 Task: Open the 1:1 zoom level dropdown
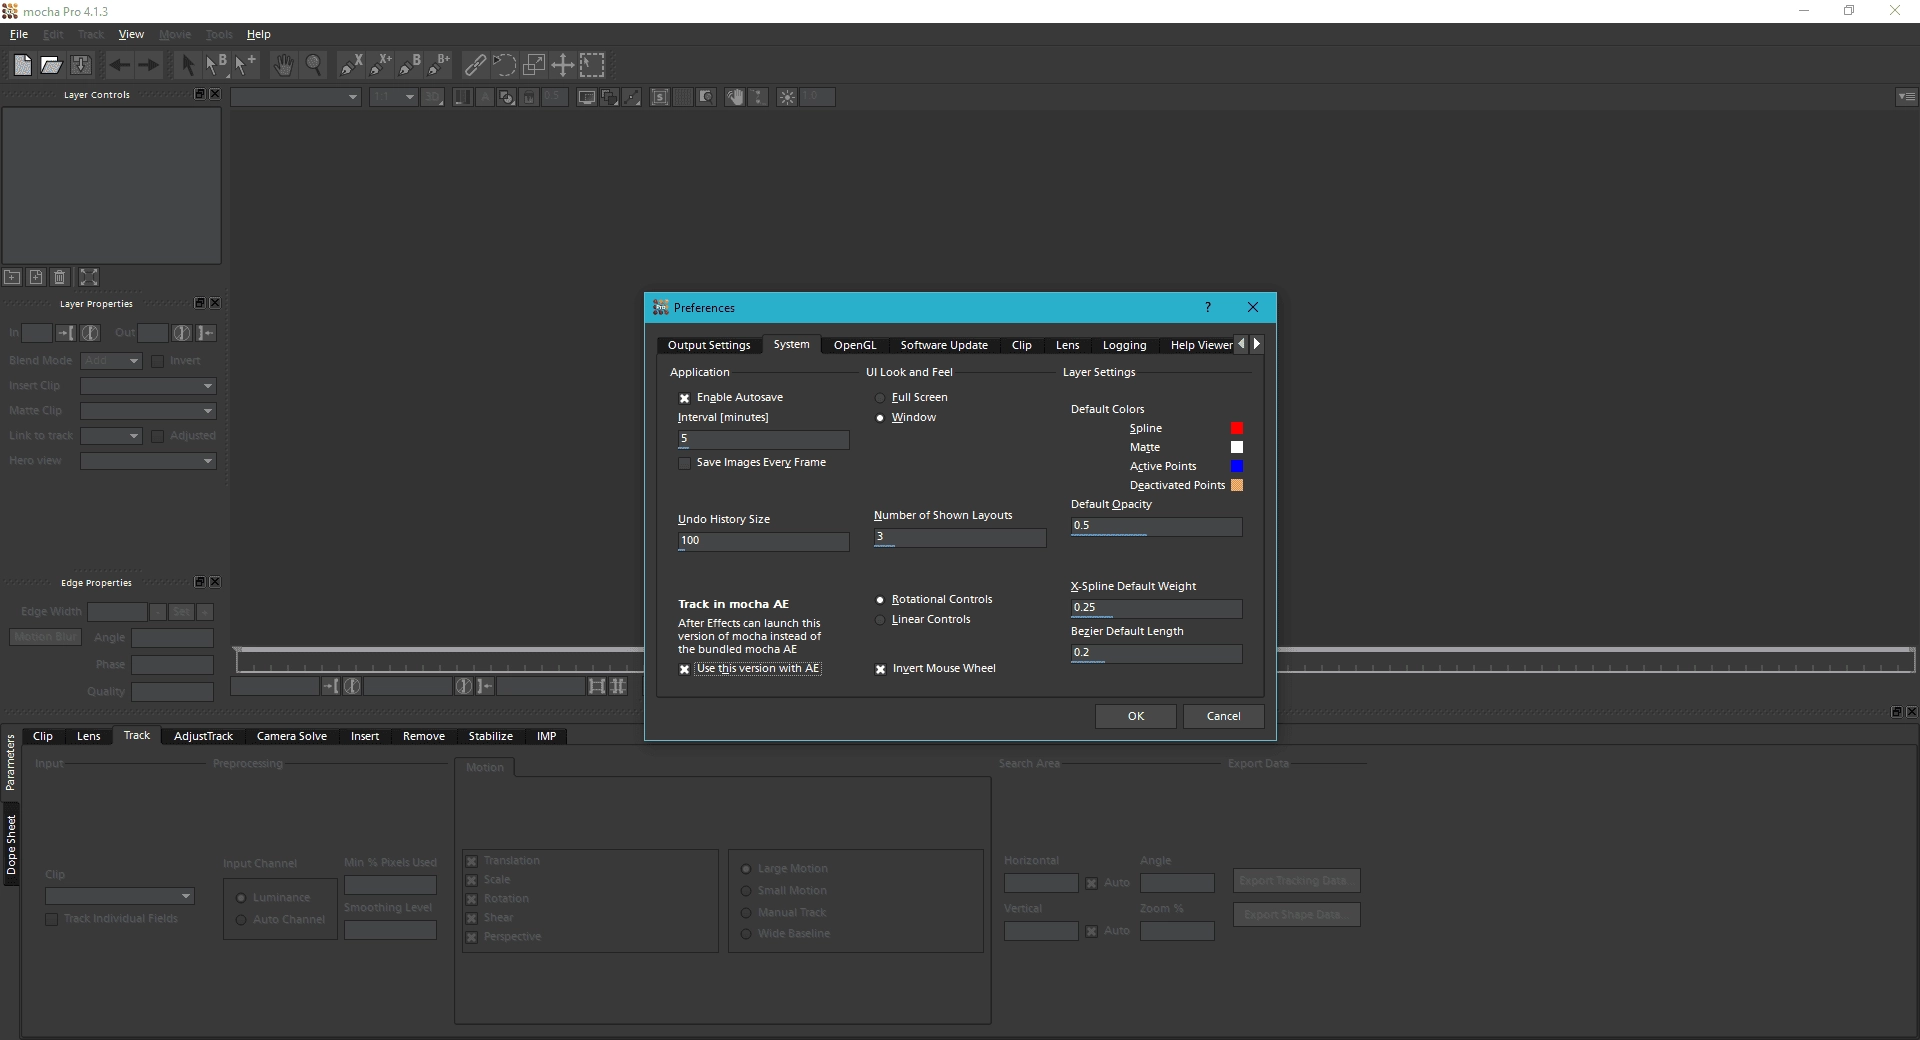[x=393, y=97]
